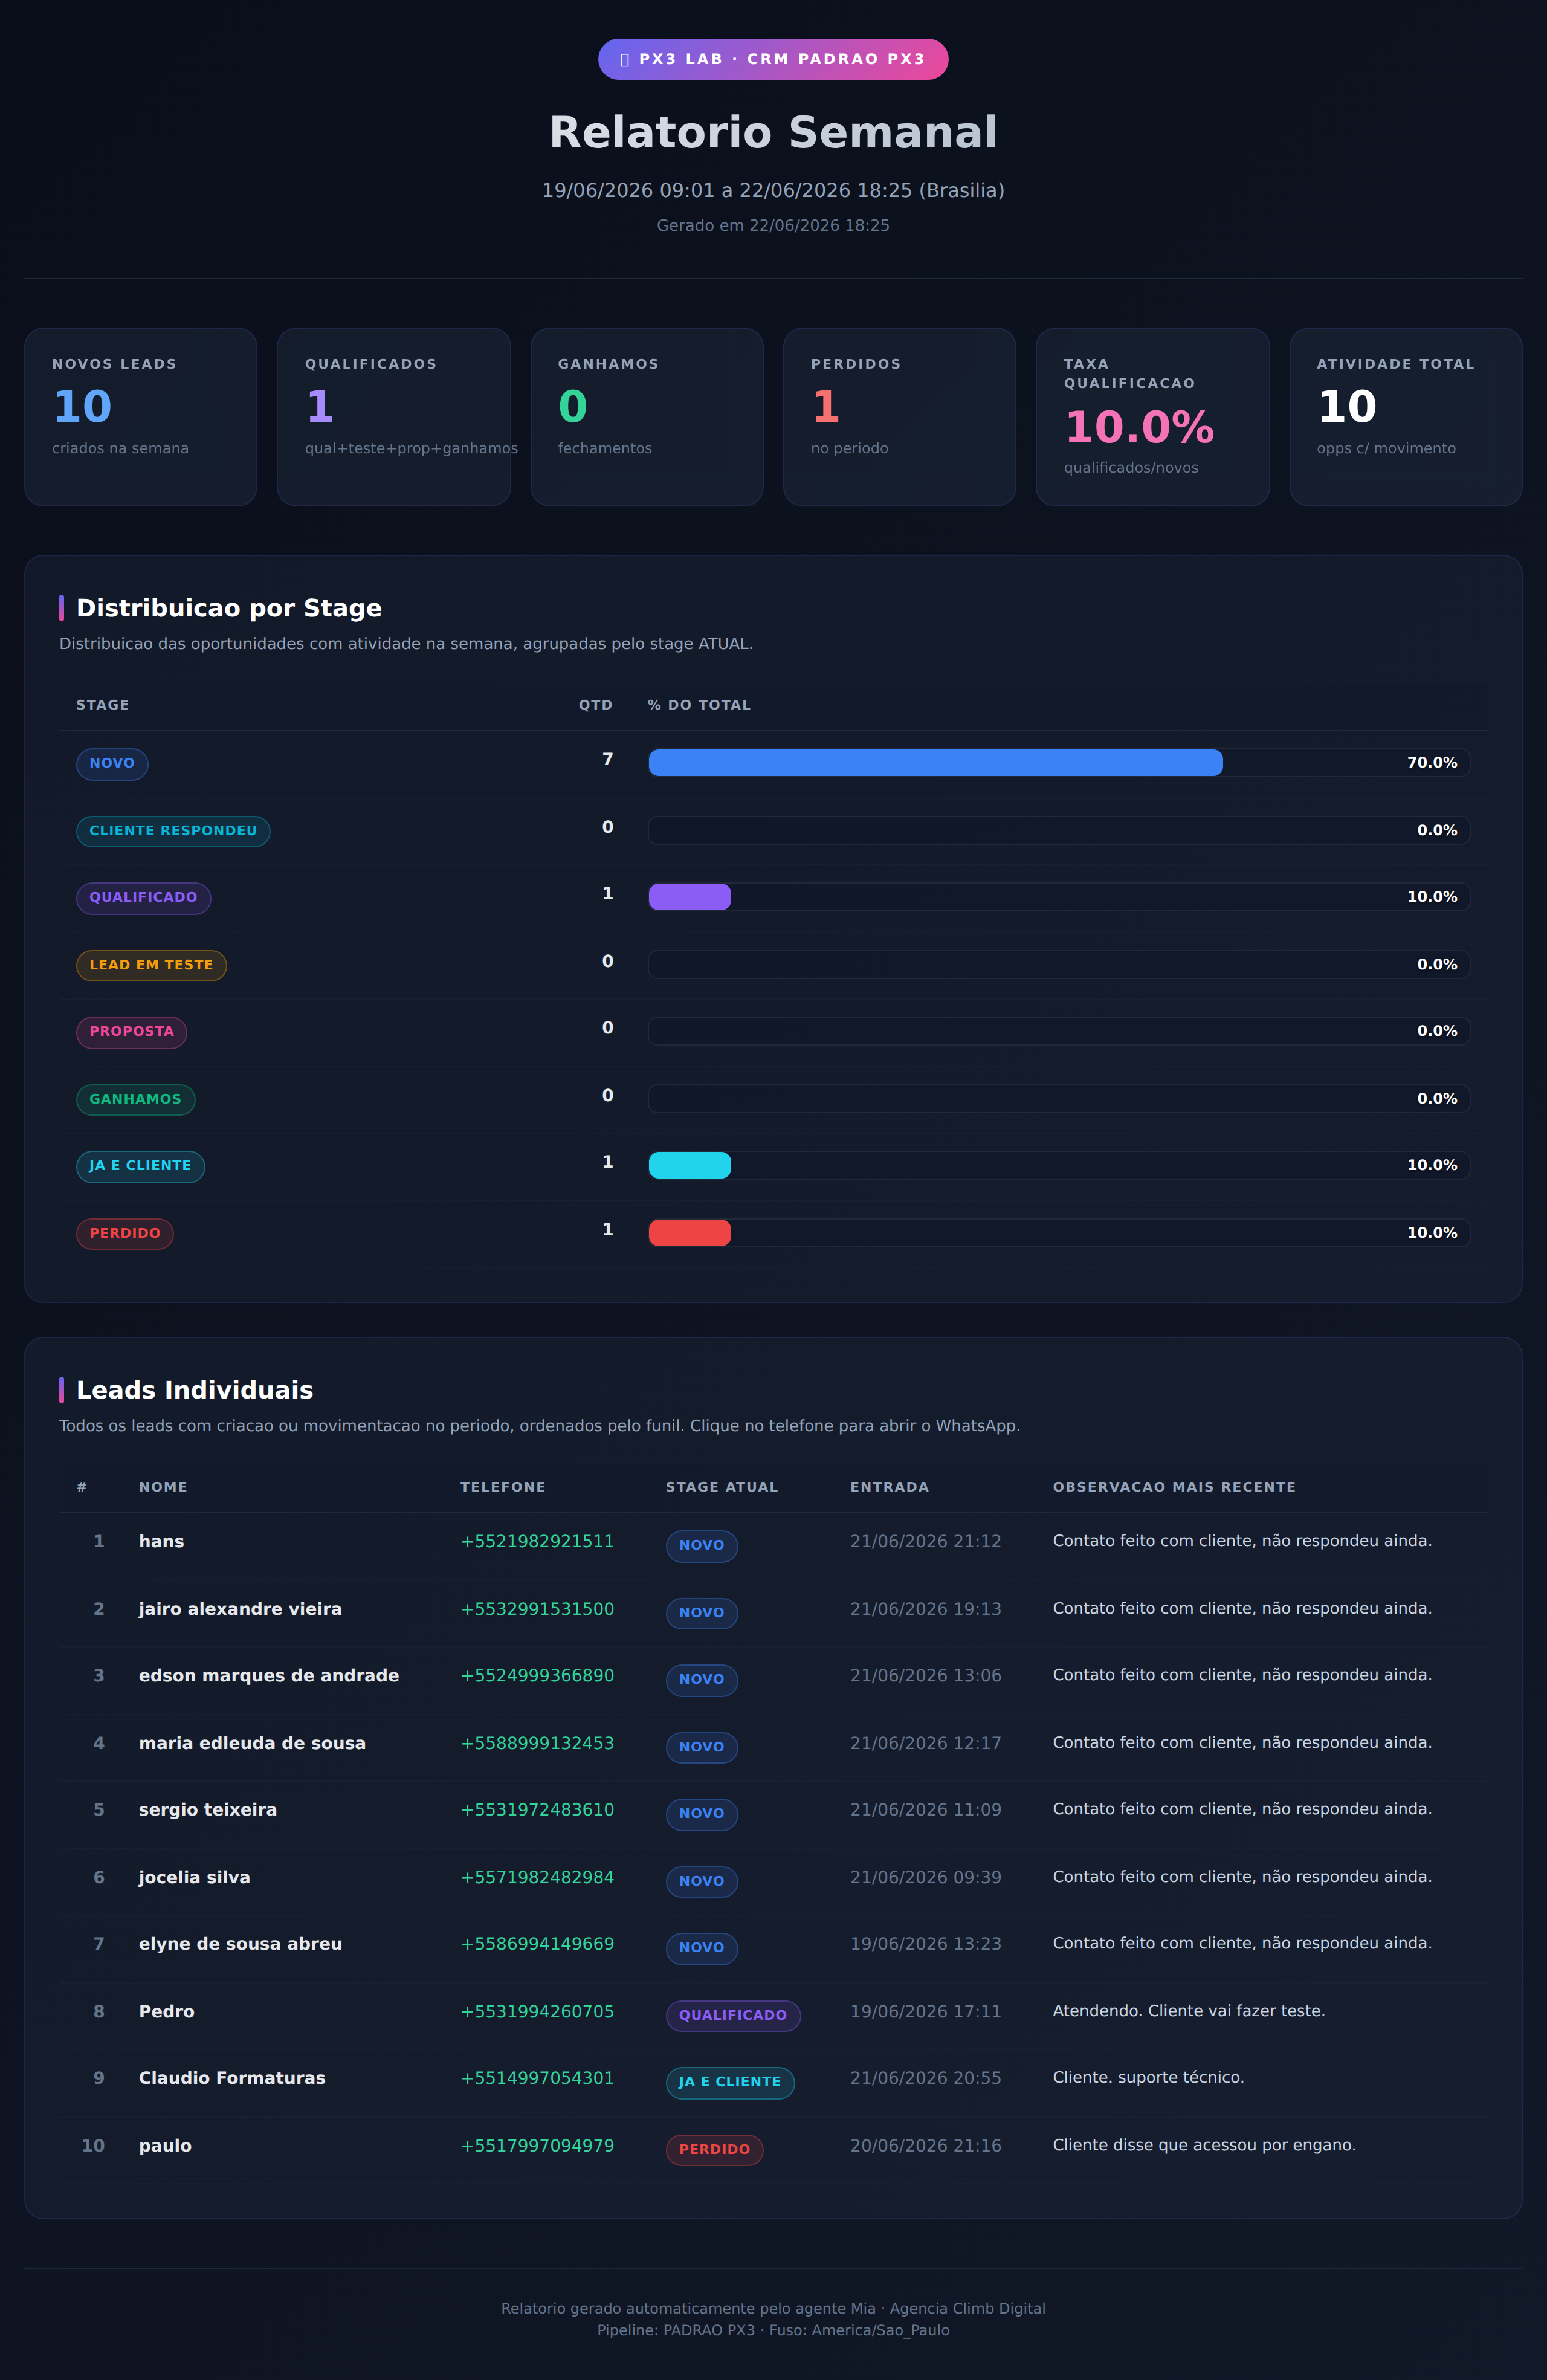1547x2380 pixels.
Task: Open paulo's WhatsApp number +5517997094979
Action: pos(537,2145)
